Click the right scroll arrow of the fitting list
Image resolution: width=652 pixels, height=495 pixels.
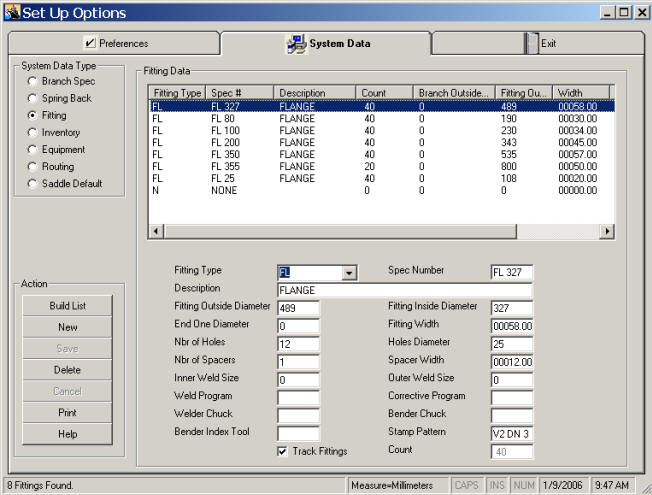[607, 231]
